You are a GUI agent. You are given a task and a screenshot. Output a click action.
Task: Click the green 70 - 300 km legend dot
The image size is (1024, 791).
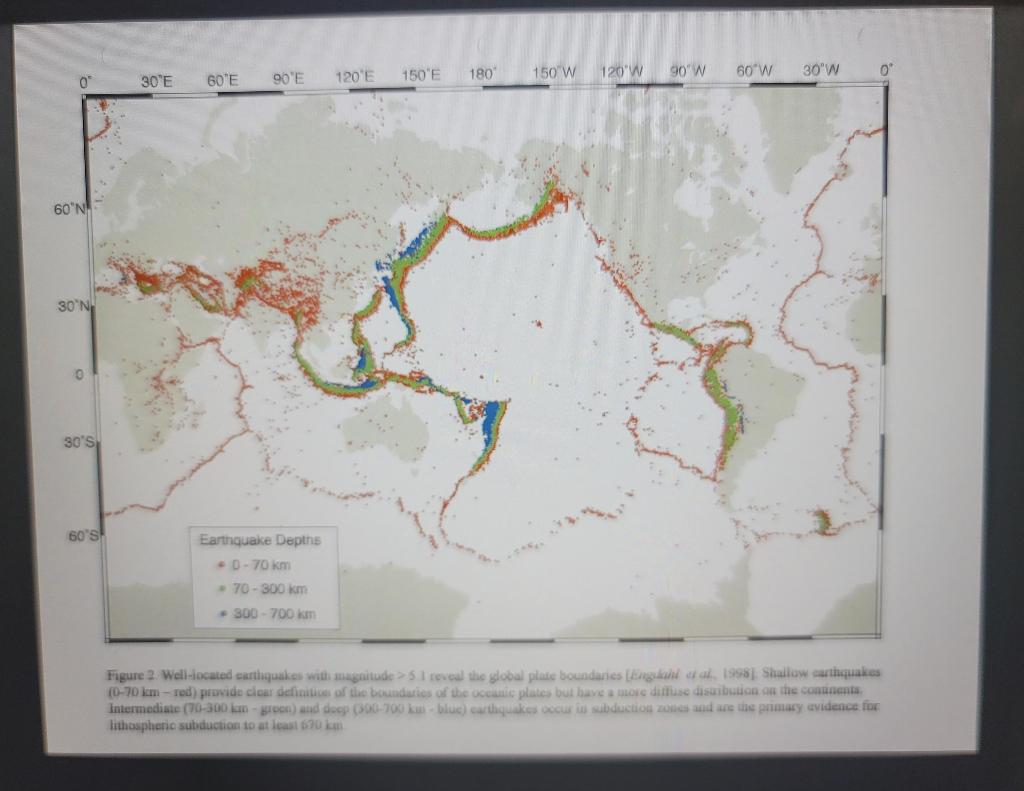pos(223,589)
